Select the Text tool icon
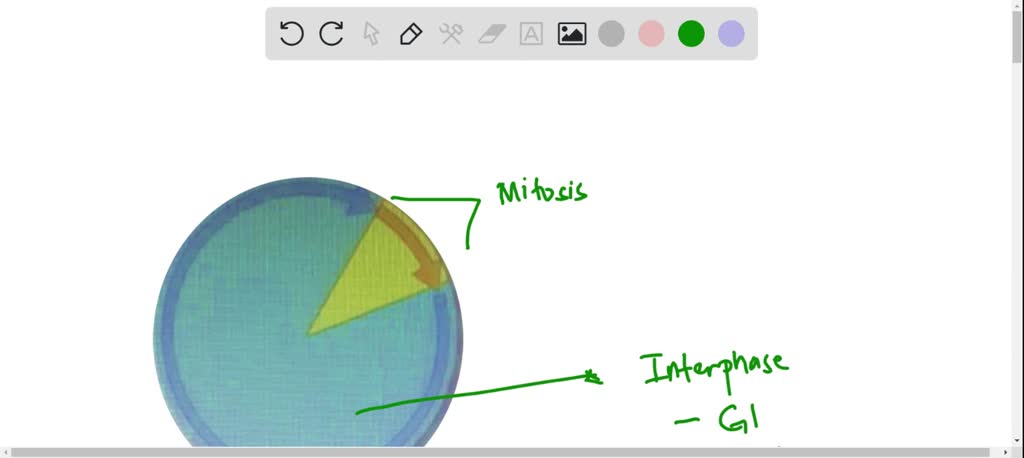This screenshot has width=1024, height=458. point(531,33)
